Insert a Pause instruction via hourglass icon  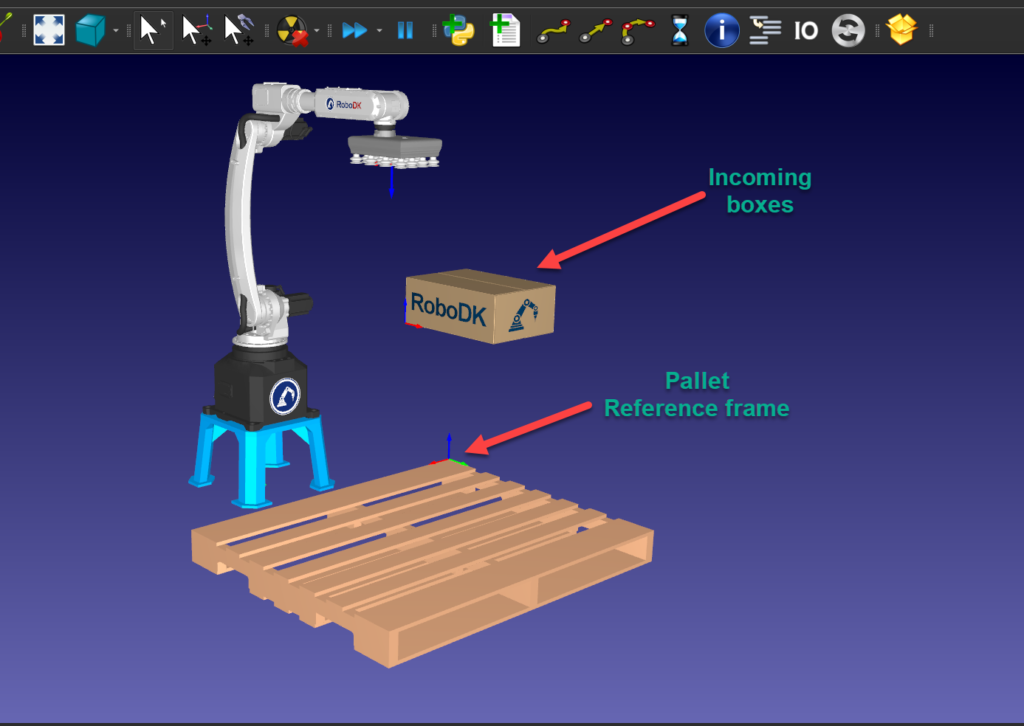(x=680, y=30)
